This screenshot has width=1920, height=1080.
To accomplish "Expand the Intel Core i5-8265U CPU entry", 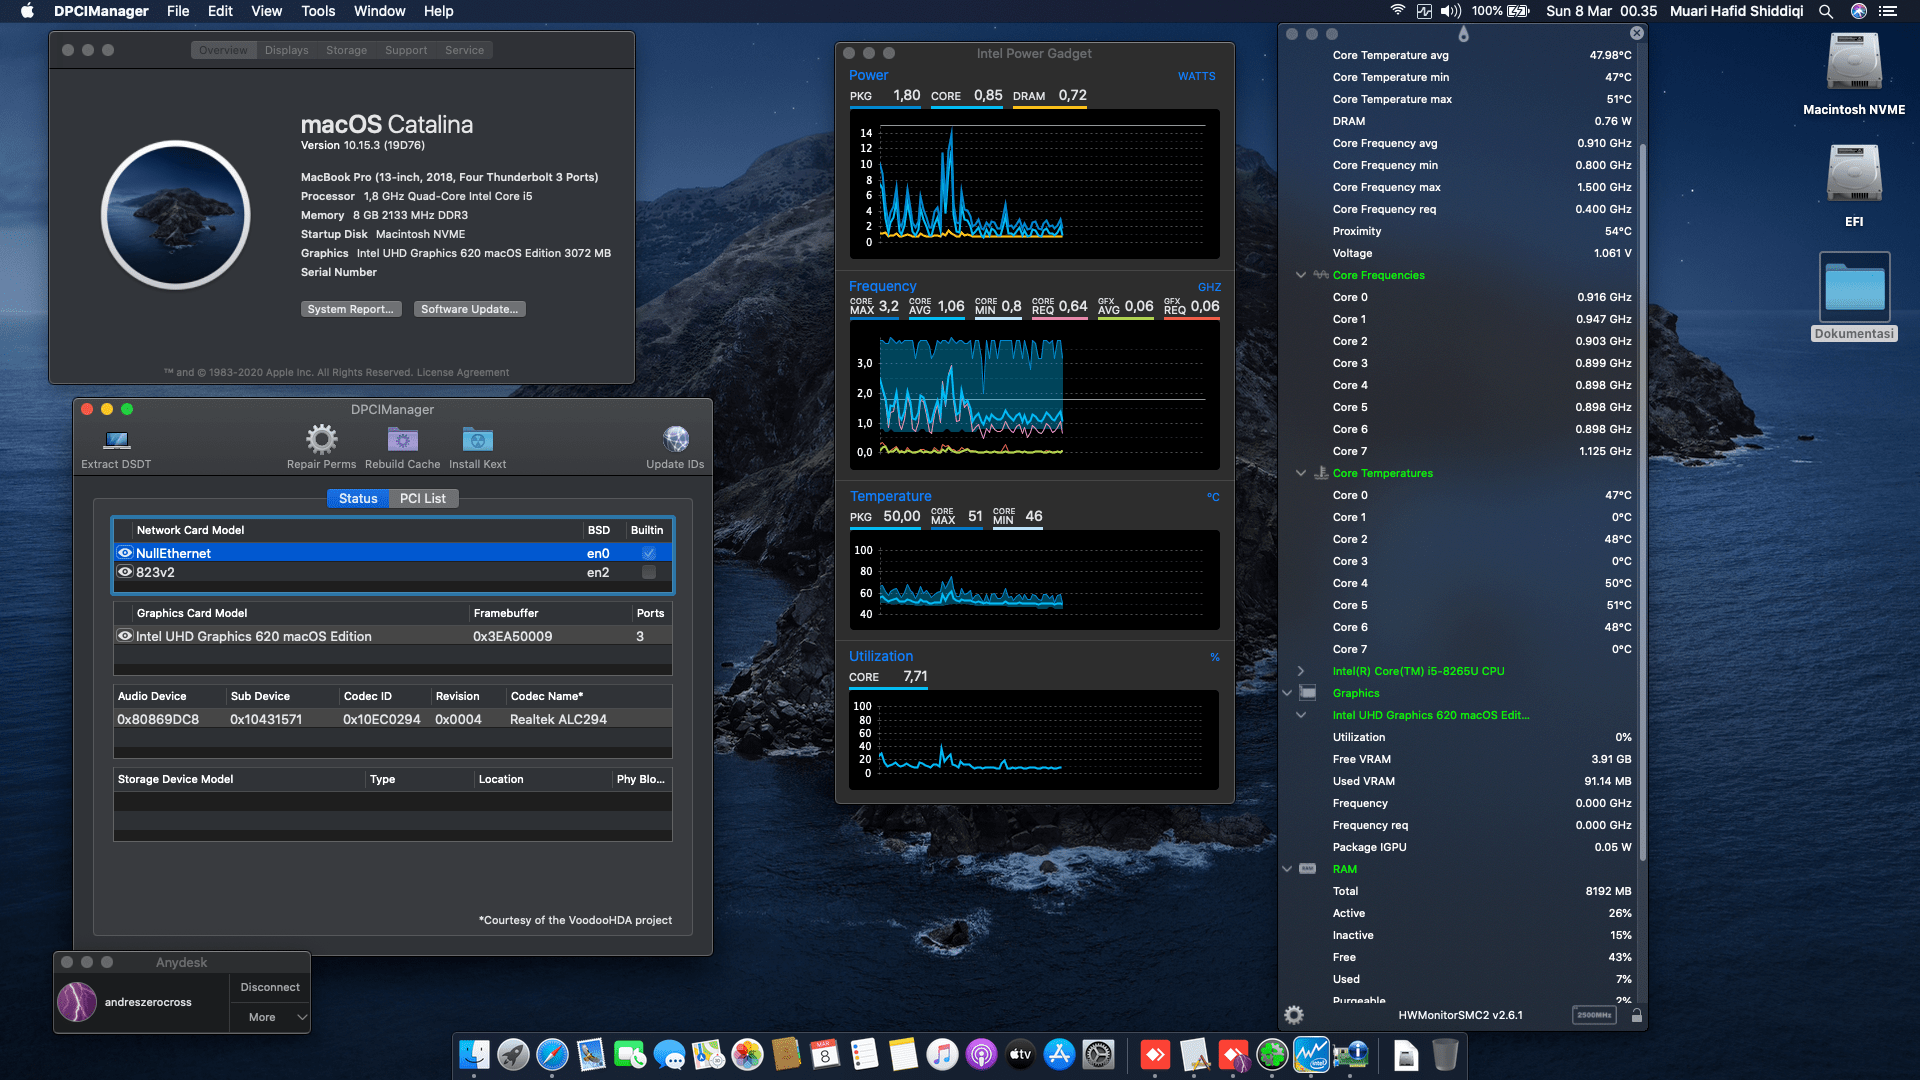I will pos(1301,671).
